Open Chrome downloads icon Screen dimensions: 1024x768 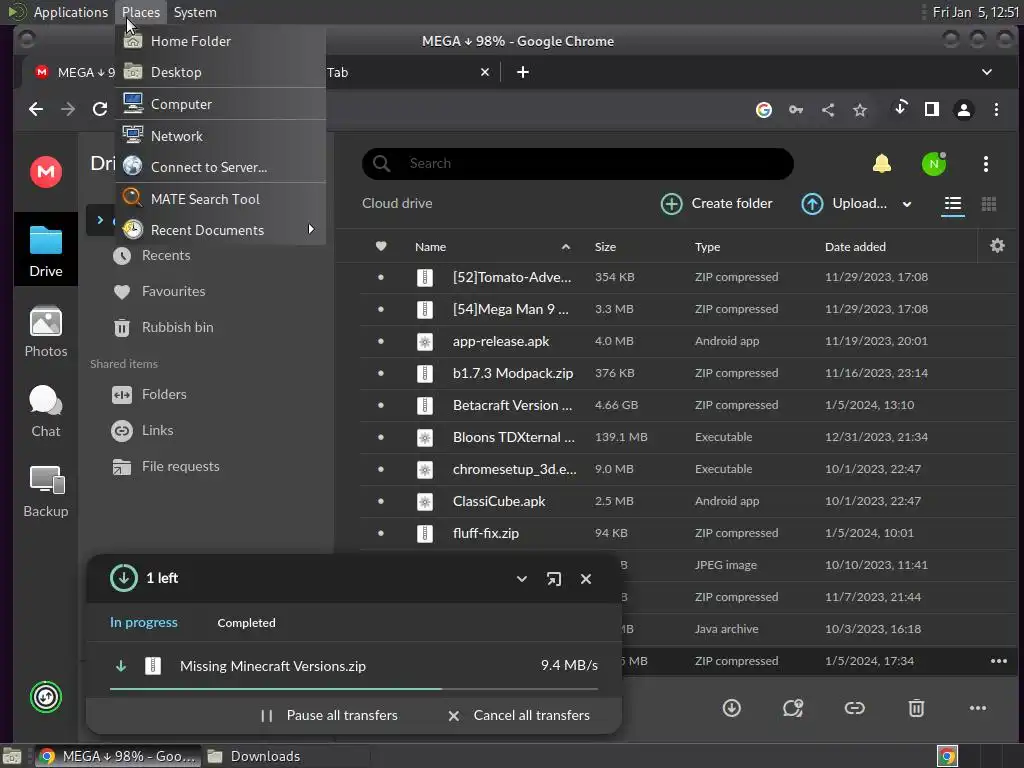[x=901, y=108]
